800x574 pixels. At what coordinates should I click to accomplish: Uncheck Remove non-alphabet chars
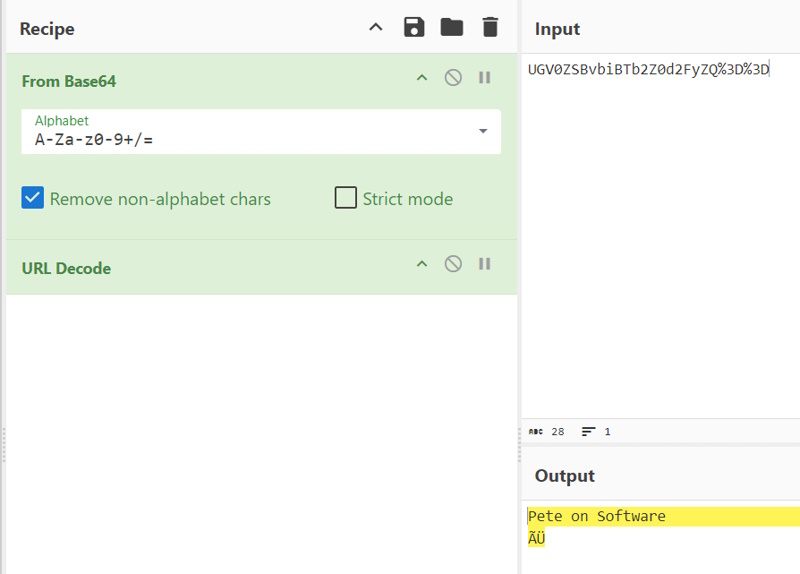click(x=33, y=198)
